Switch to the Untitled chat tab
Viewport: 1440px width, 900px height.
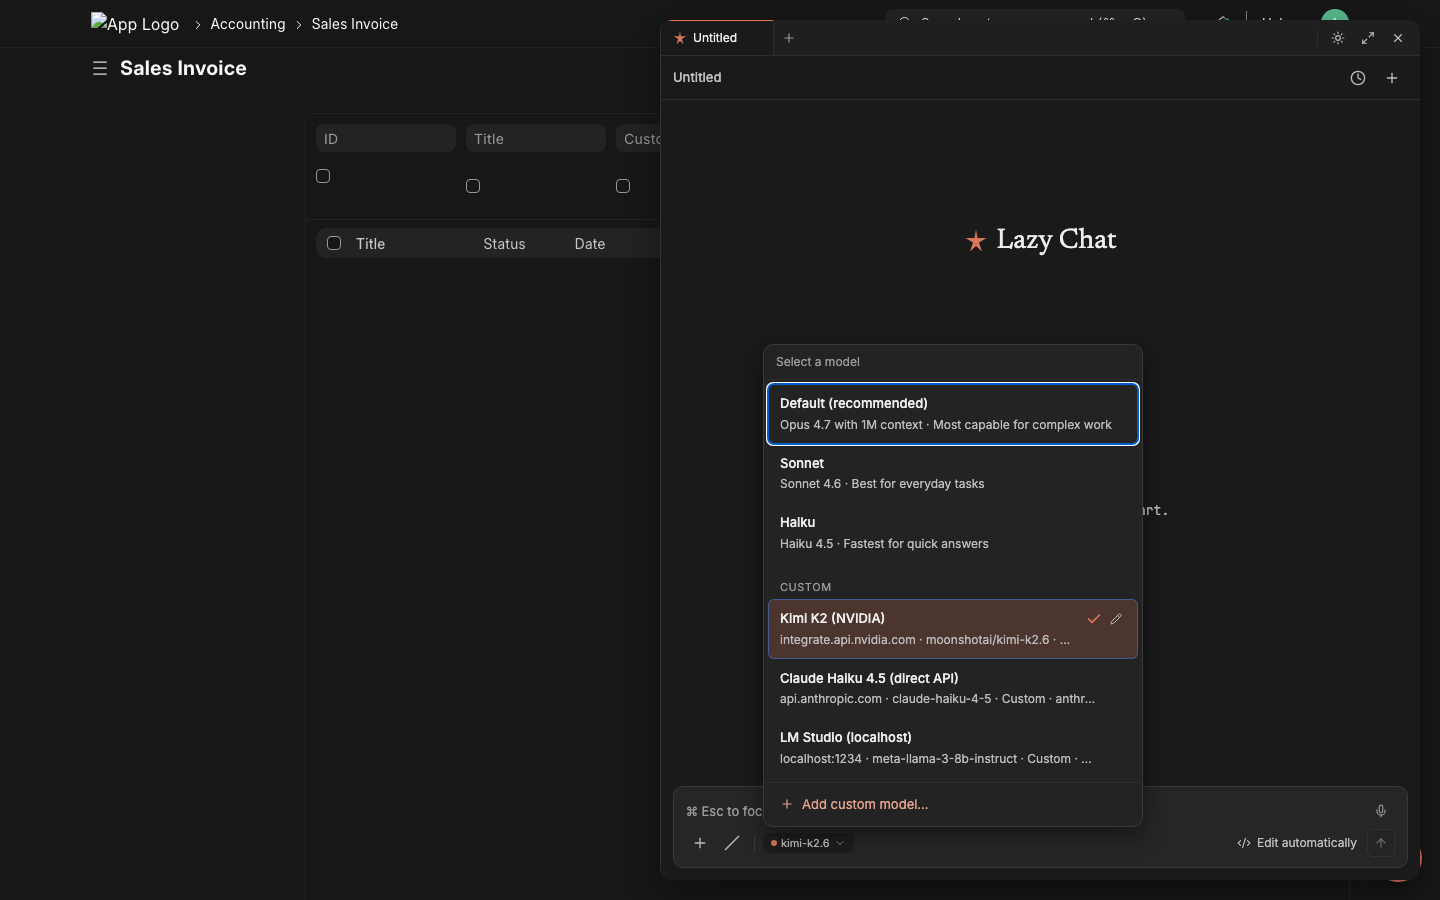coord(717,38)
